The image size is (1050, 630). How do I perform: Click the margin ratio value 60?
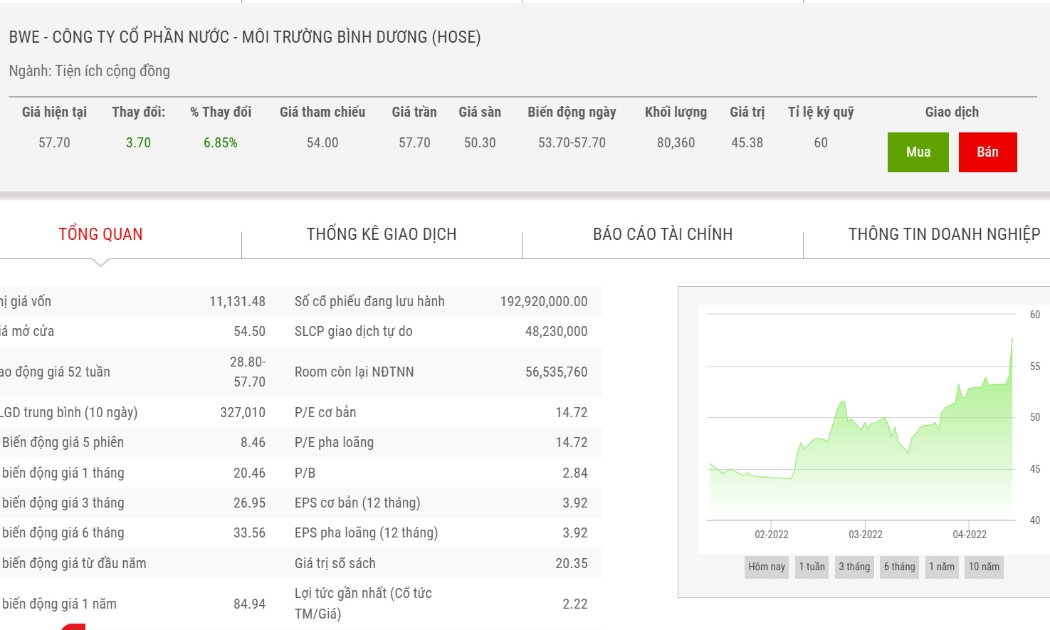[821, 143]
